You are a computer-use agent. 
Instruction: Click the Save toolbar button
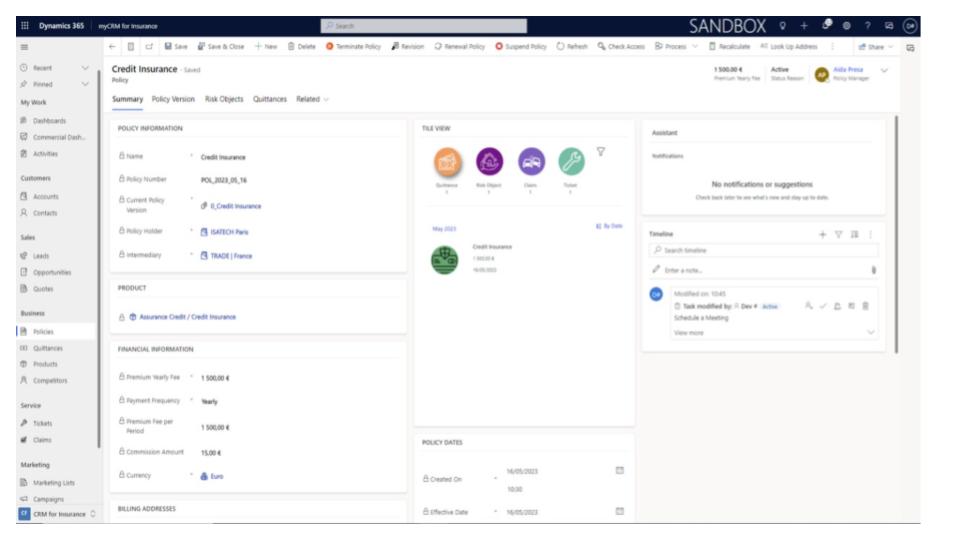coord(176,47)
